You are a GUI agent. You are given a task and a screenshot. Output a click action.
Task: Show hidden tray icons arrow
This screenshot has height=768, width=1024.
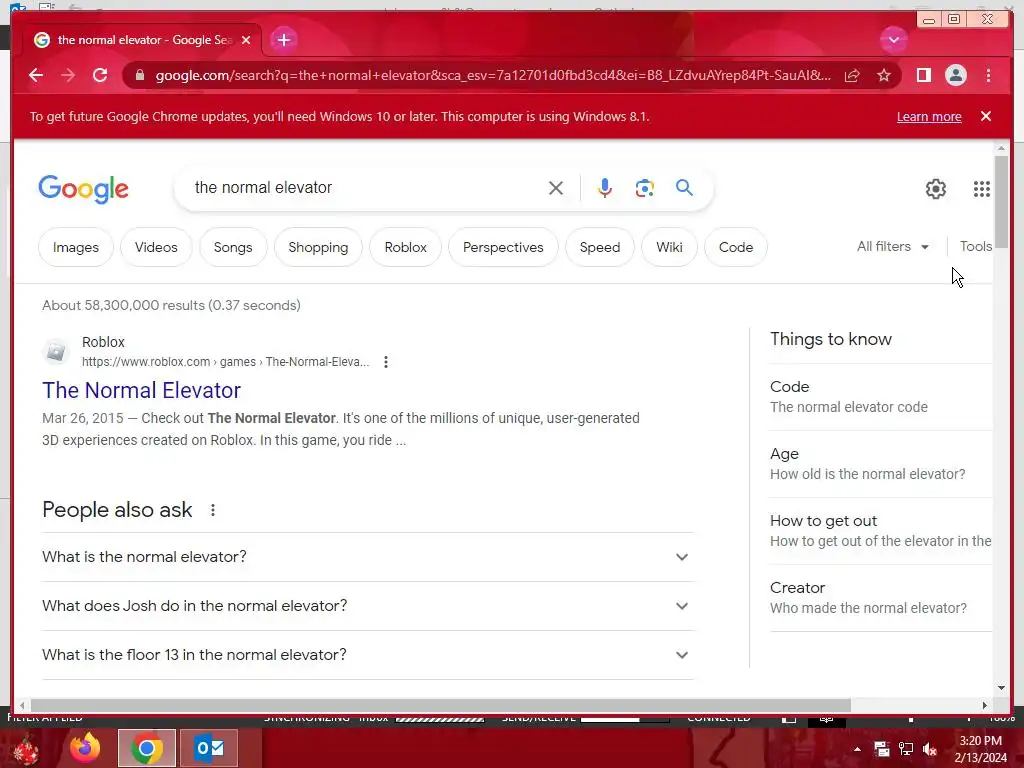coord(857,749)
